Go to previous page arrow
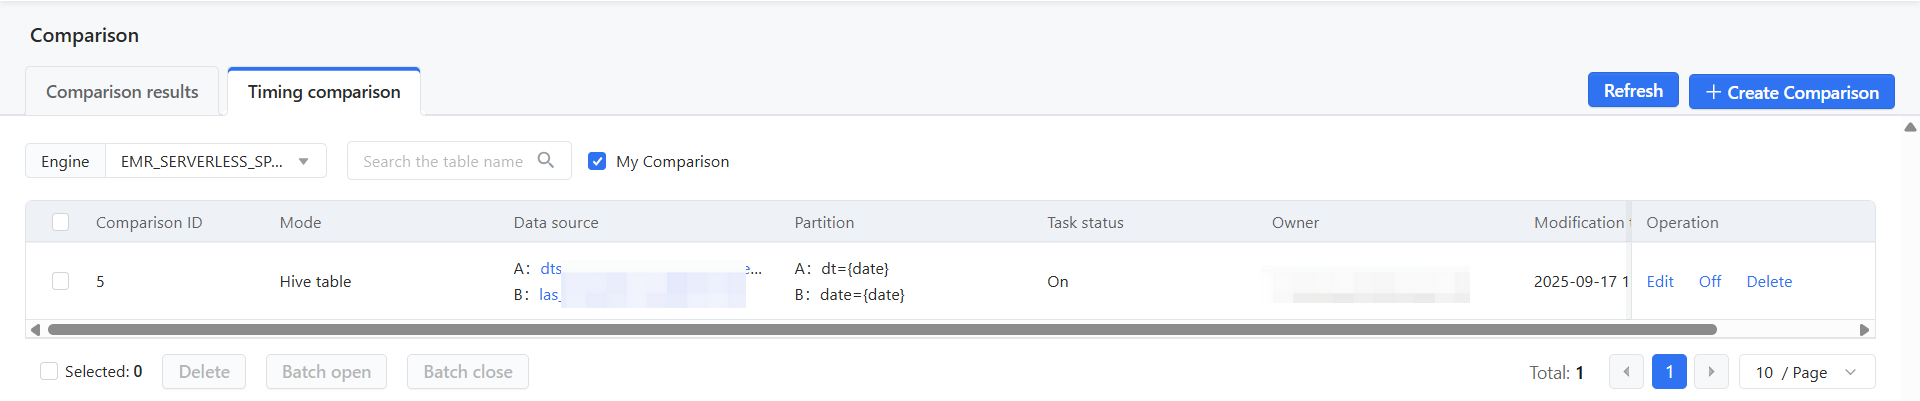 click(x=1626, y=372)
